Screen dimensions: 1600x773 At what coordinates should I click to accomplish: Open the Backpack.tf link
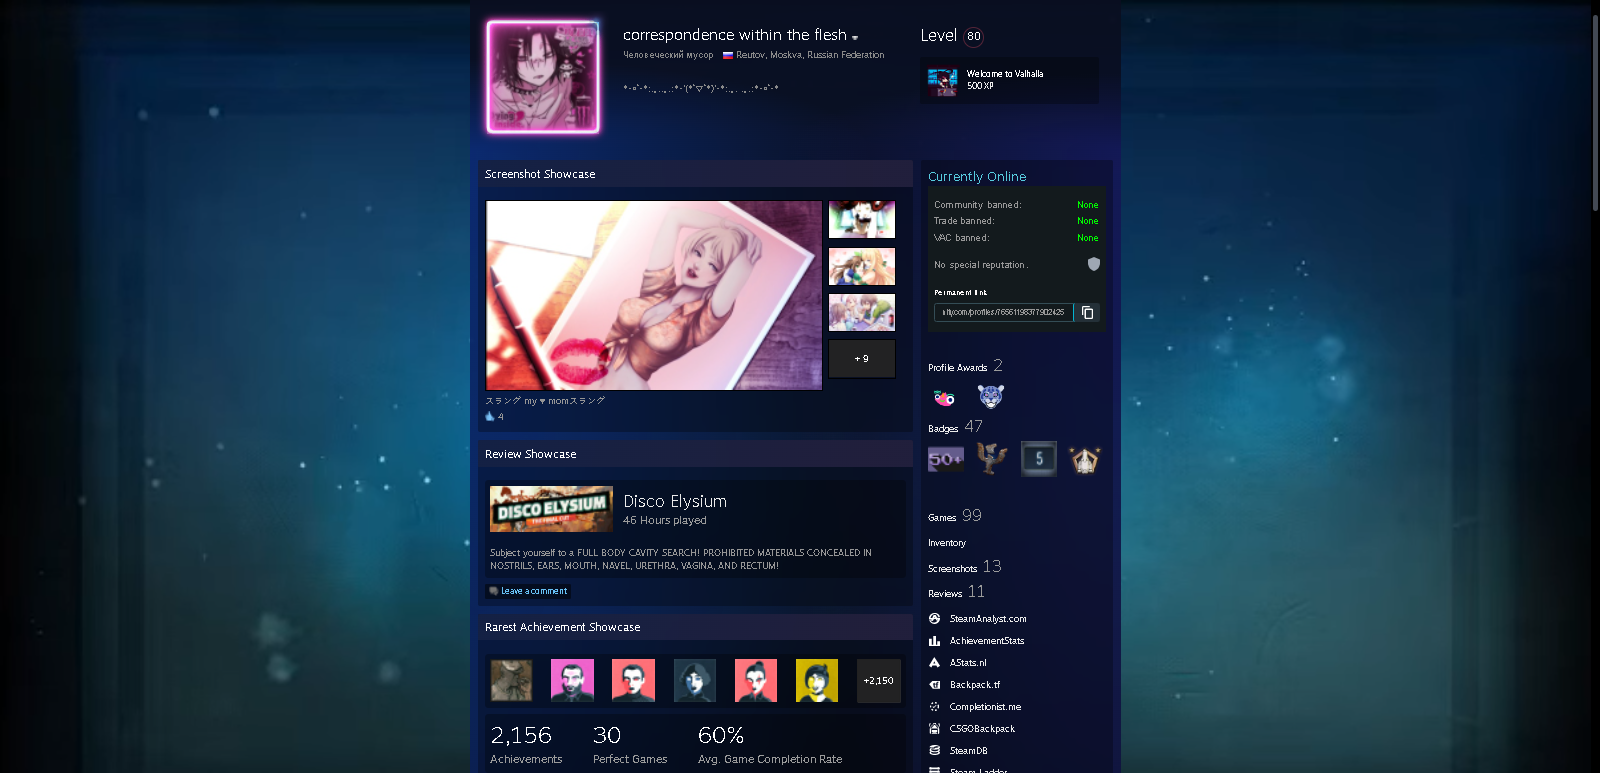tap(975, 685)
